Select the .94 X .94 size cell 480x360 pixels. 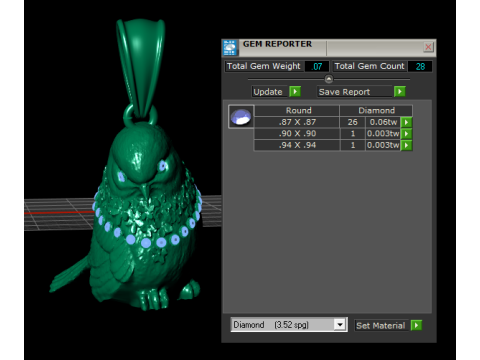(297, 145)
